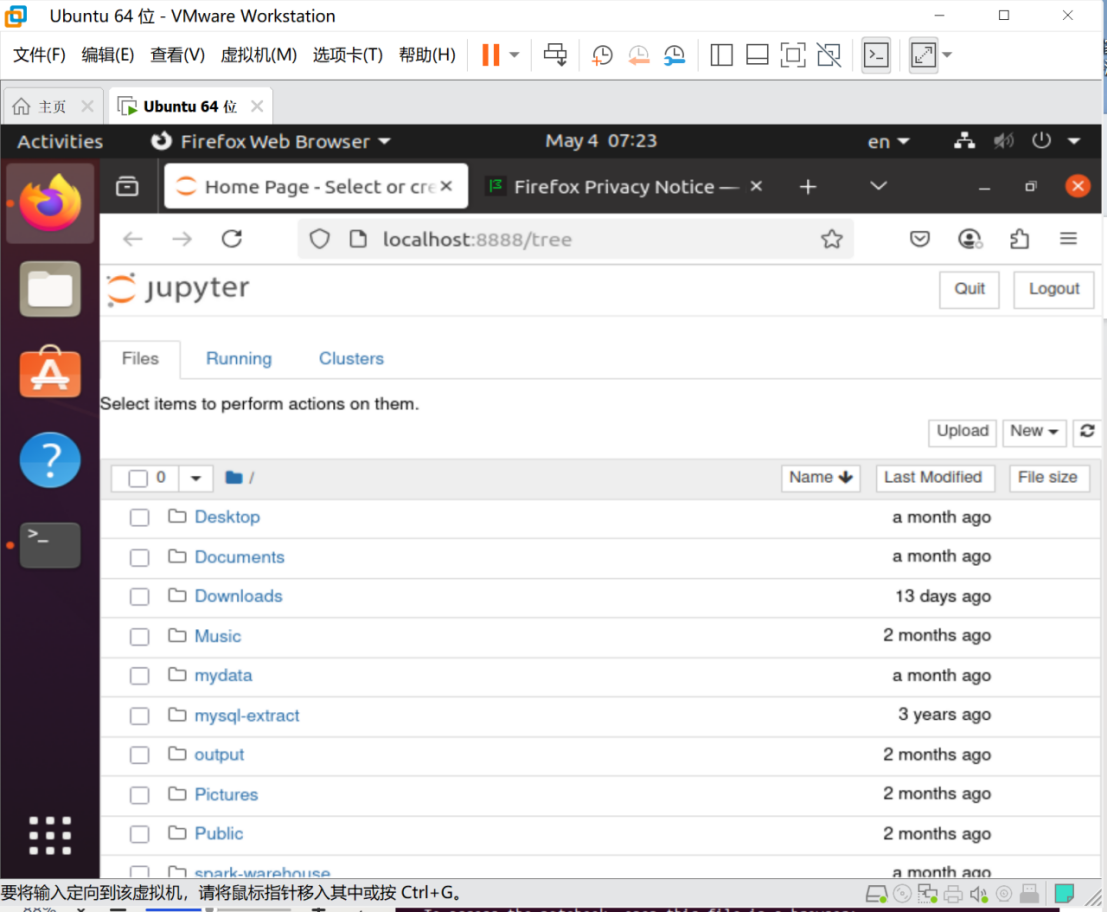Show Applications grid in the dock
The image size is (1108, 913).
50,835
